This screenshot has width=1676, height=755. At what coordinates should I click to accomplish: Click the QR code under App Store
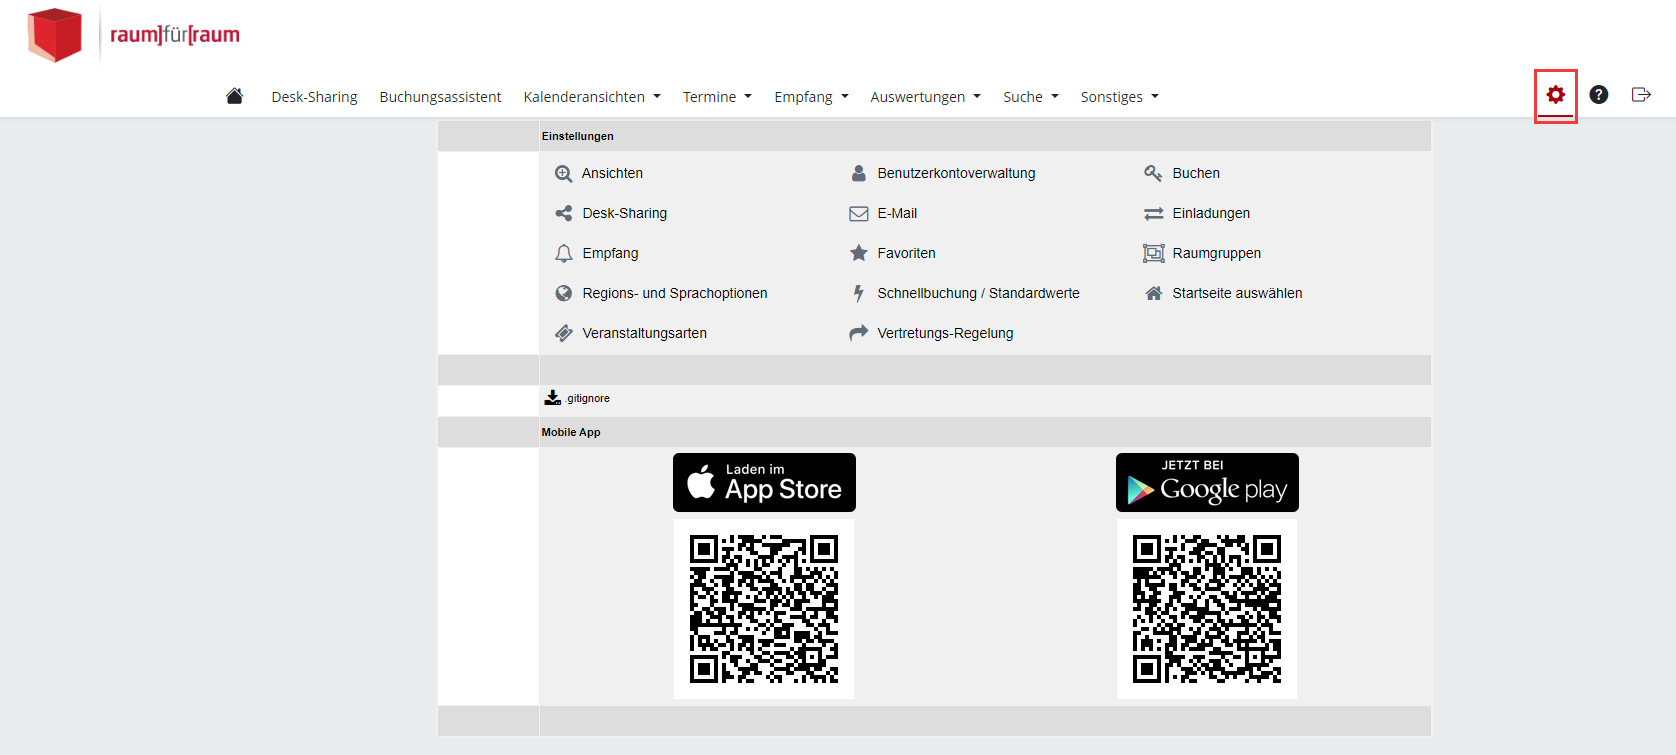764,608
